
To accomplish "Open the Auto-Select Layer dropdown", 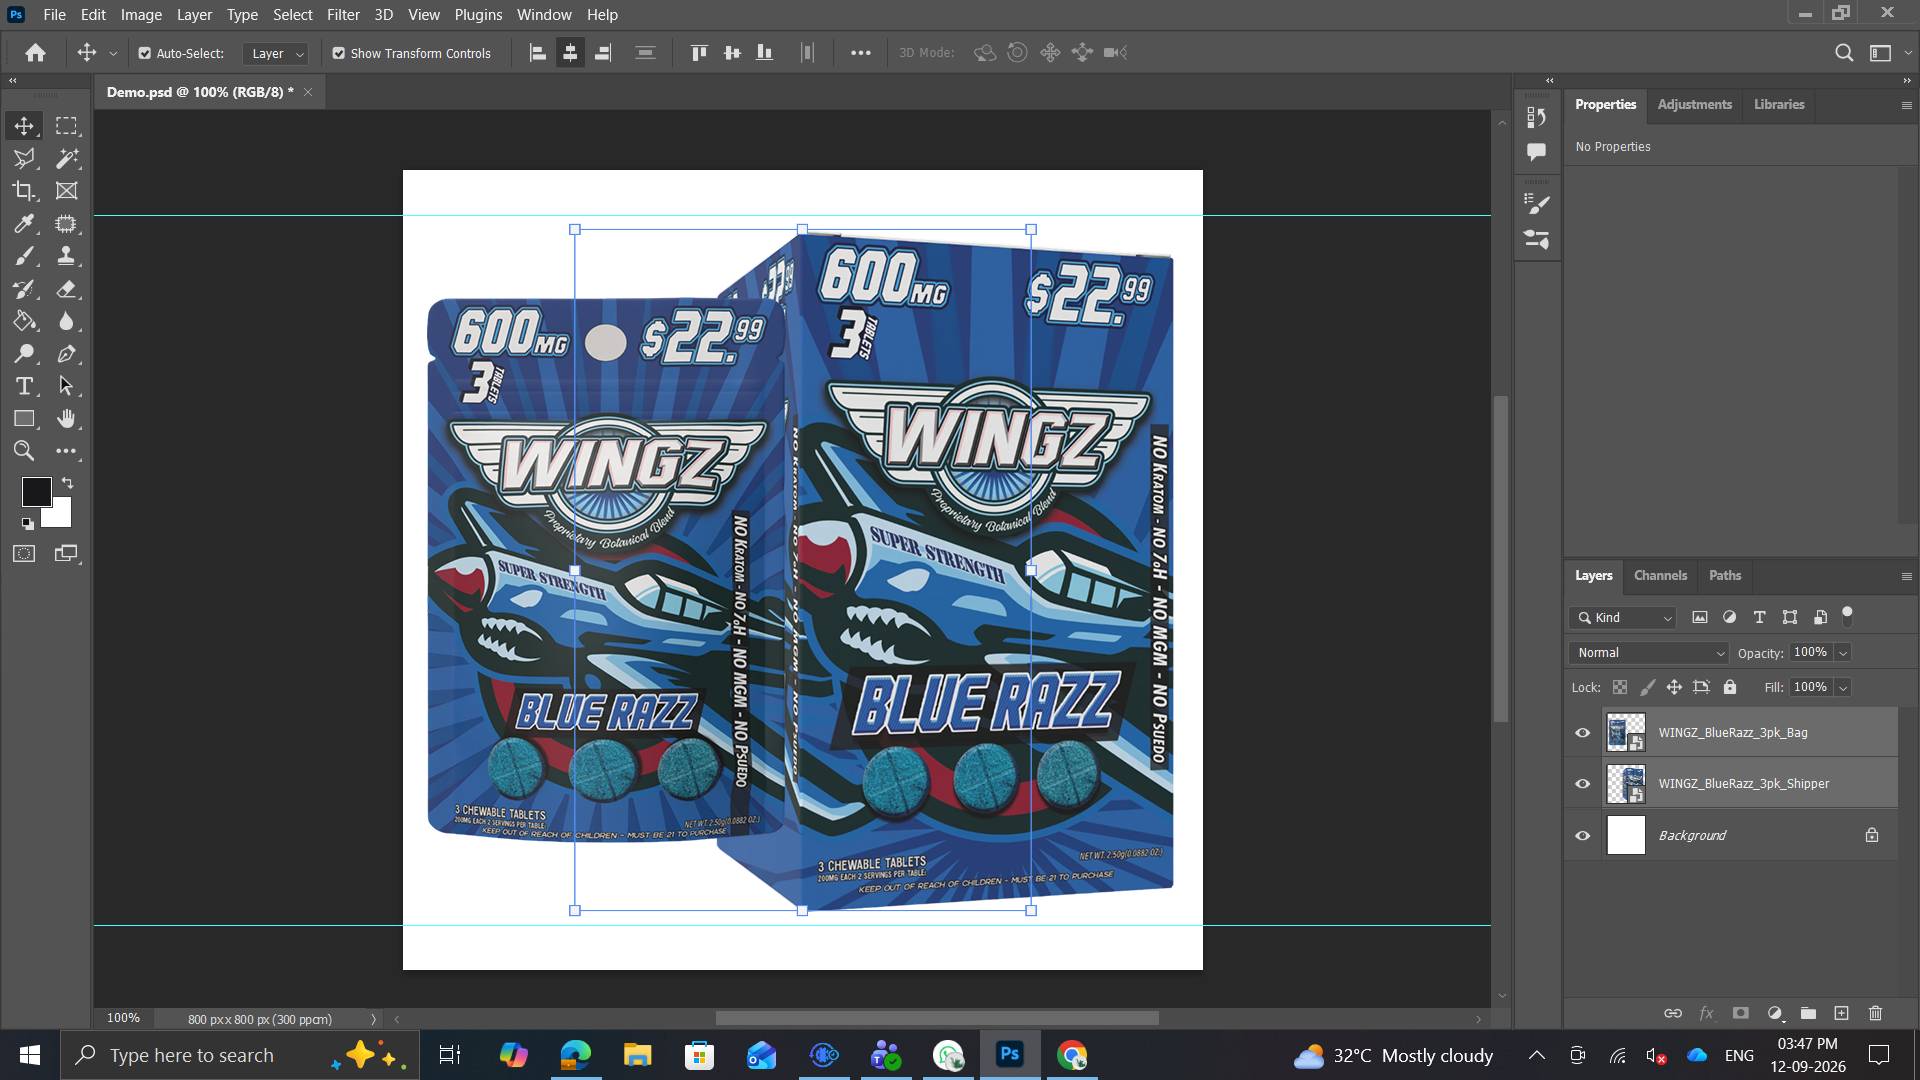I will [x=276, y=53].
